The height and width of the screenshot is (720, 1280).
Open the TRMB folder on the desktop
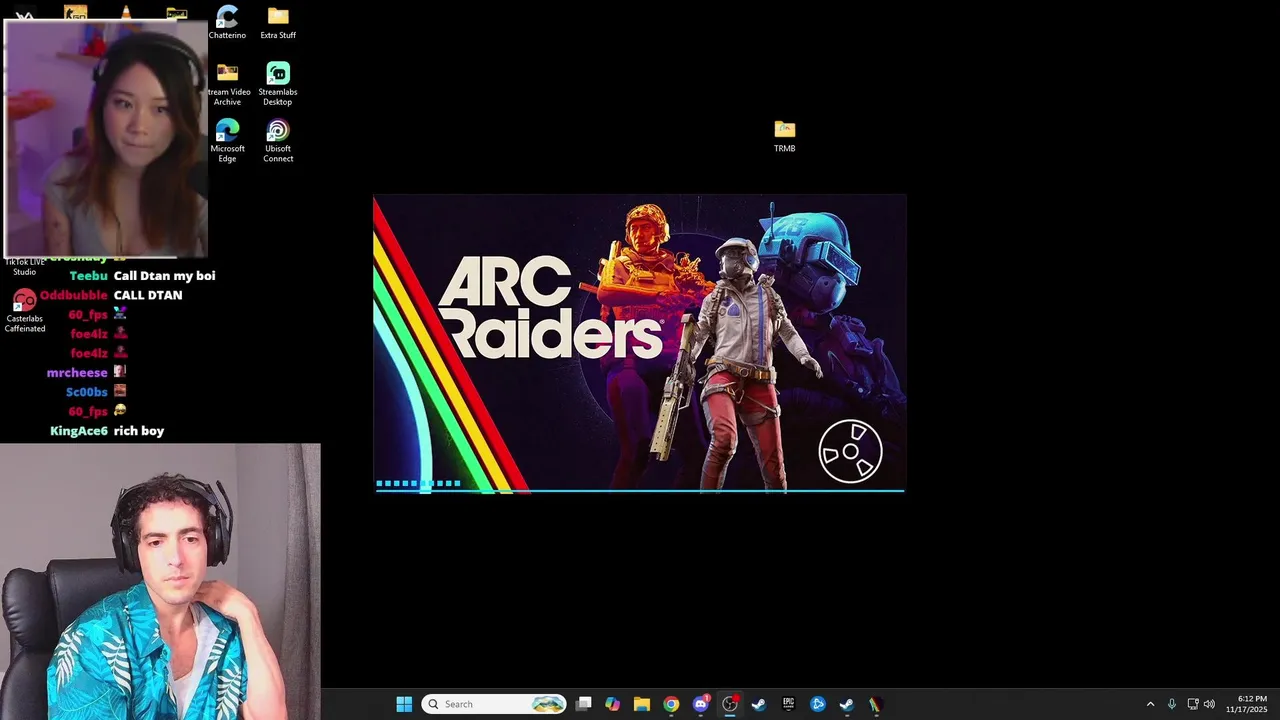[x=785, y=137]
